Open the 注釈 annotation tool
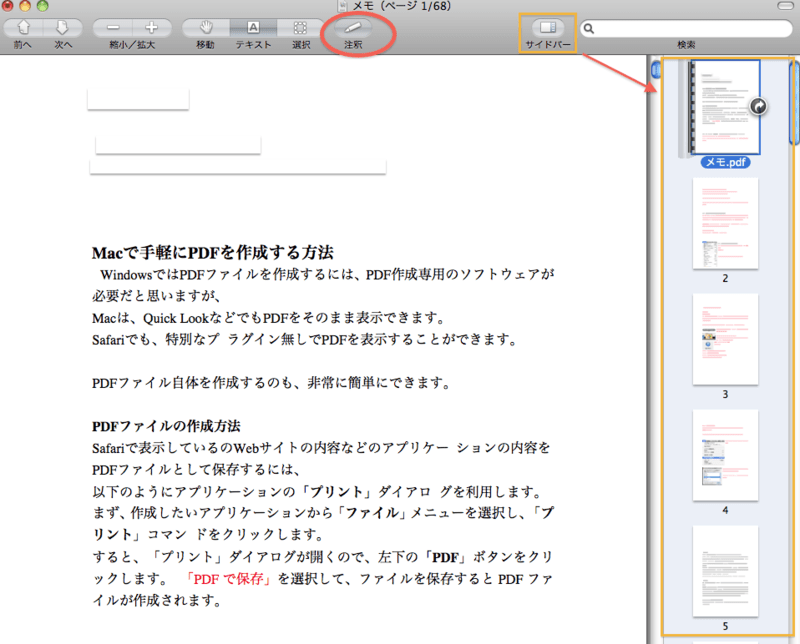The height and width of the screenshot is (644, 800). coord(353,28)
